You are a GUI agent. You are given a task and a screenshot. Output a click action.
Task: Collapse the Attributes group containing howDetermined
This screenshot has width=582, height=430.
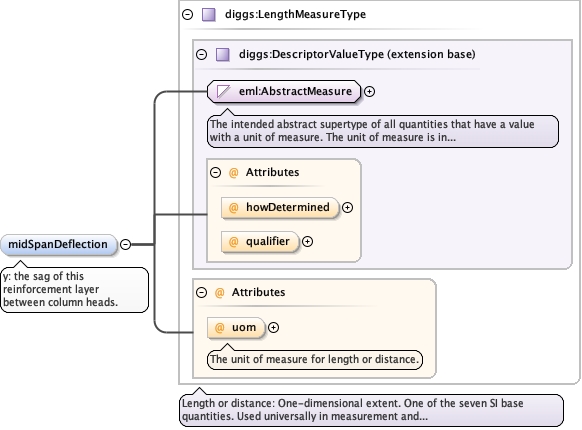click(216, 172)
